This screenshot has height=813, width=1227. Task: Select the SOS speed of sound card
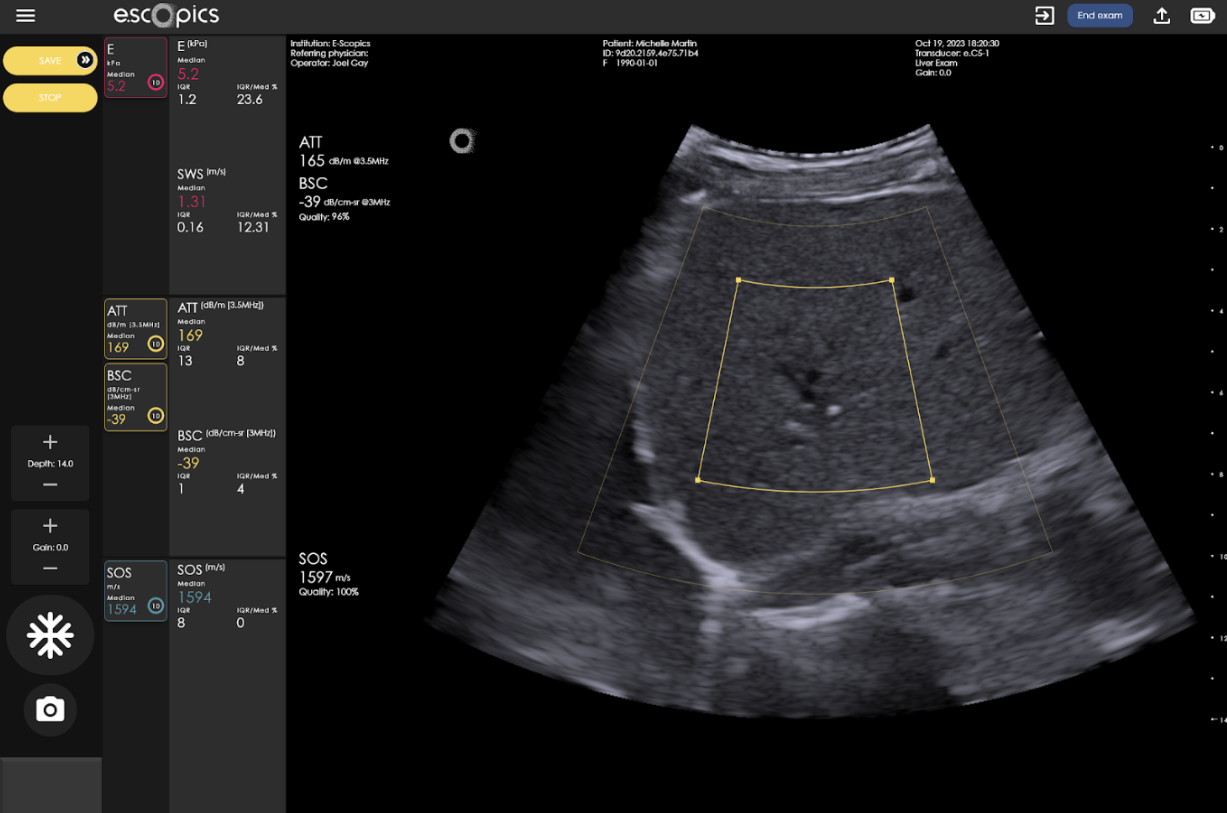click(135, 591)
